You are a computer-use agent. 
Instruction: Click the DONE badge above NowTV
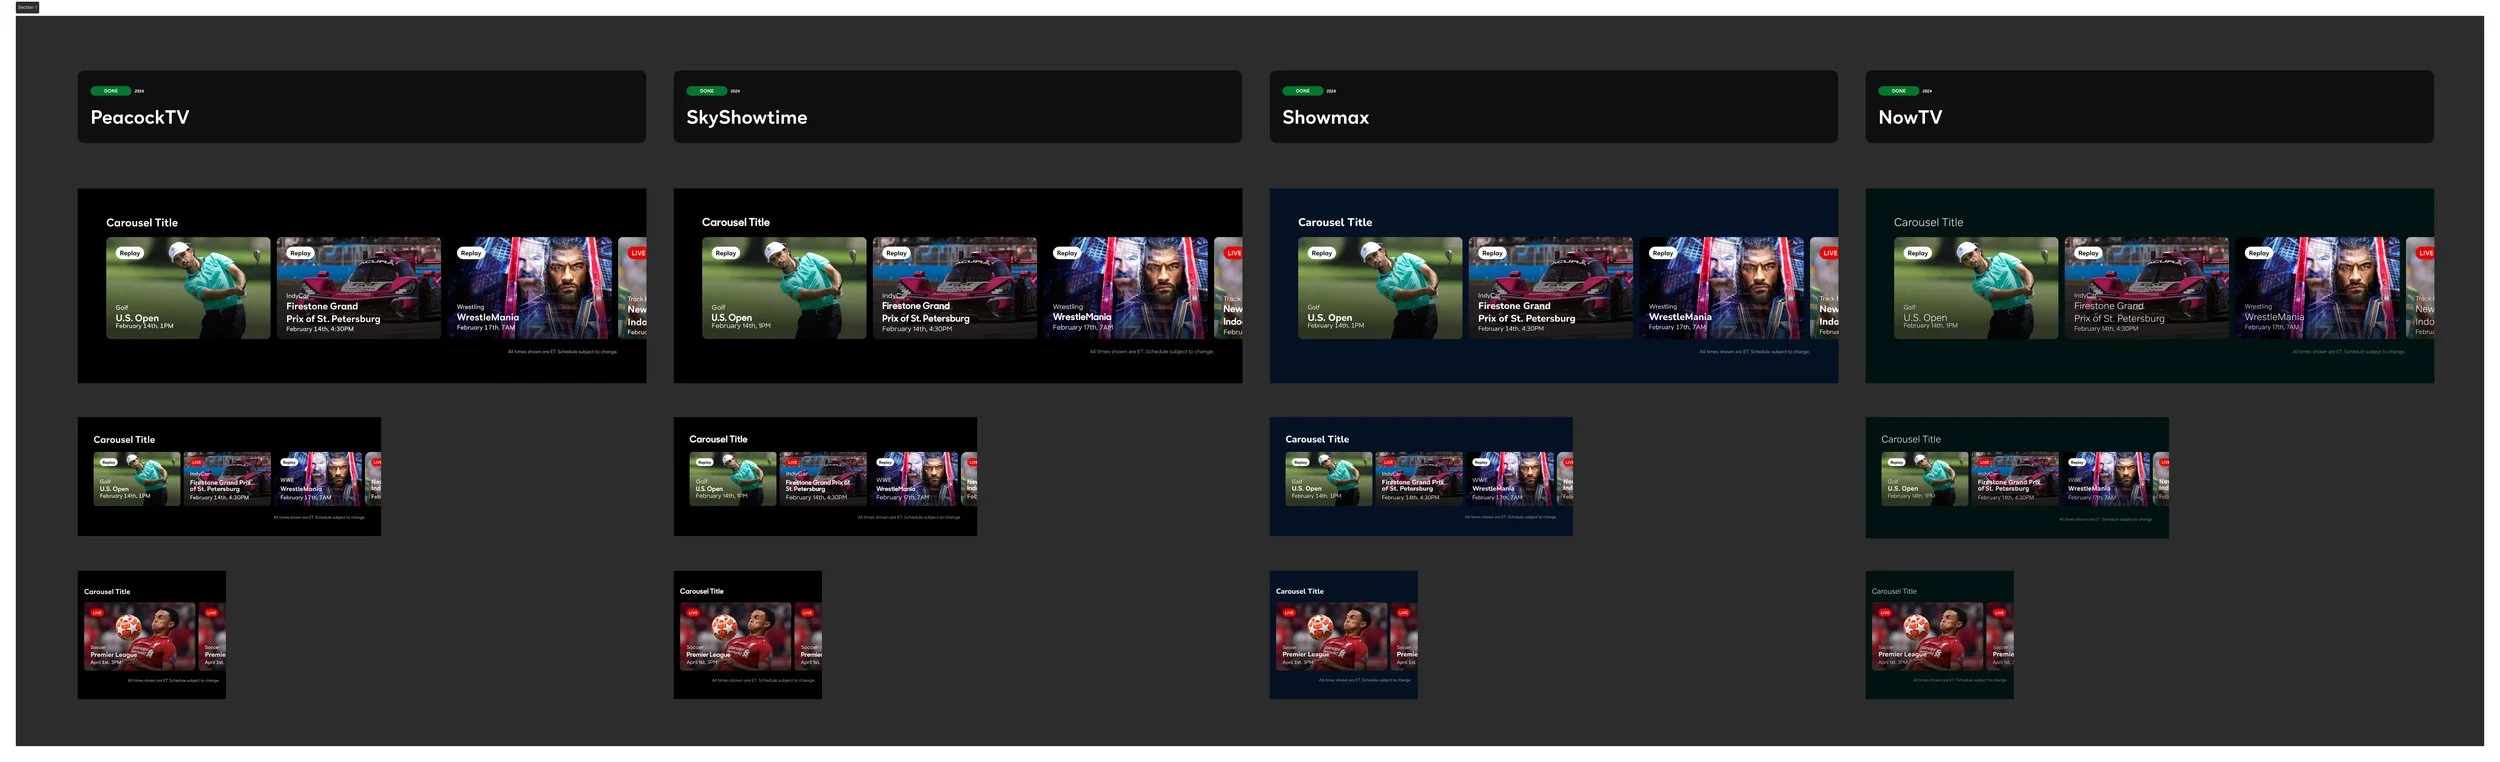pyautogui.click(x=1899, y=91)
